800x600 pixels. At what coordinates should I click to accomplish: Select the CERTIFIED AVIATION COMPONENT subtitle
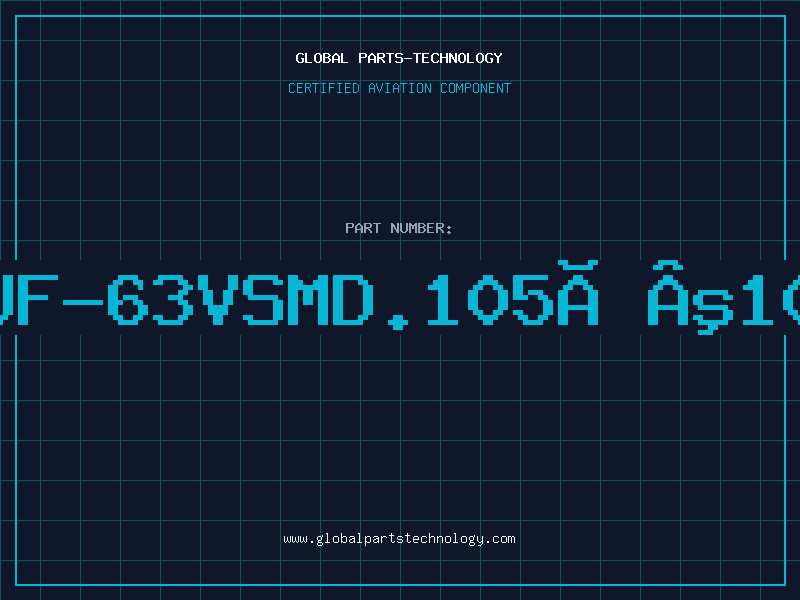(399, 88)
